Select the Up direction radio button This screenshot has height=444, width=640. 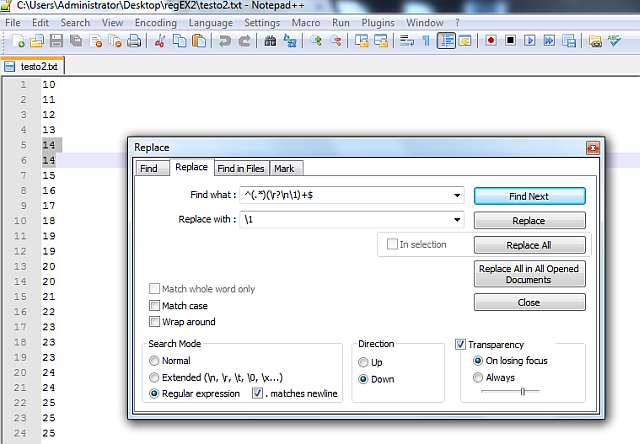tap(363, 362)
